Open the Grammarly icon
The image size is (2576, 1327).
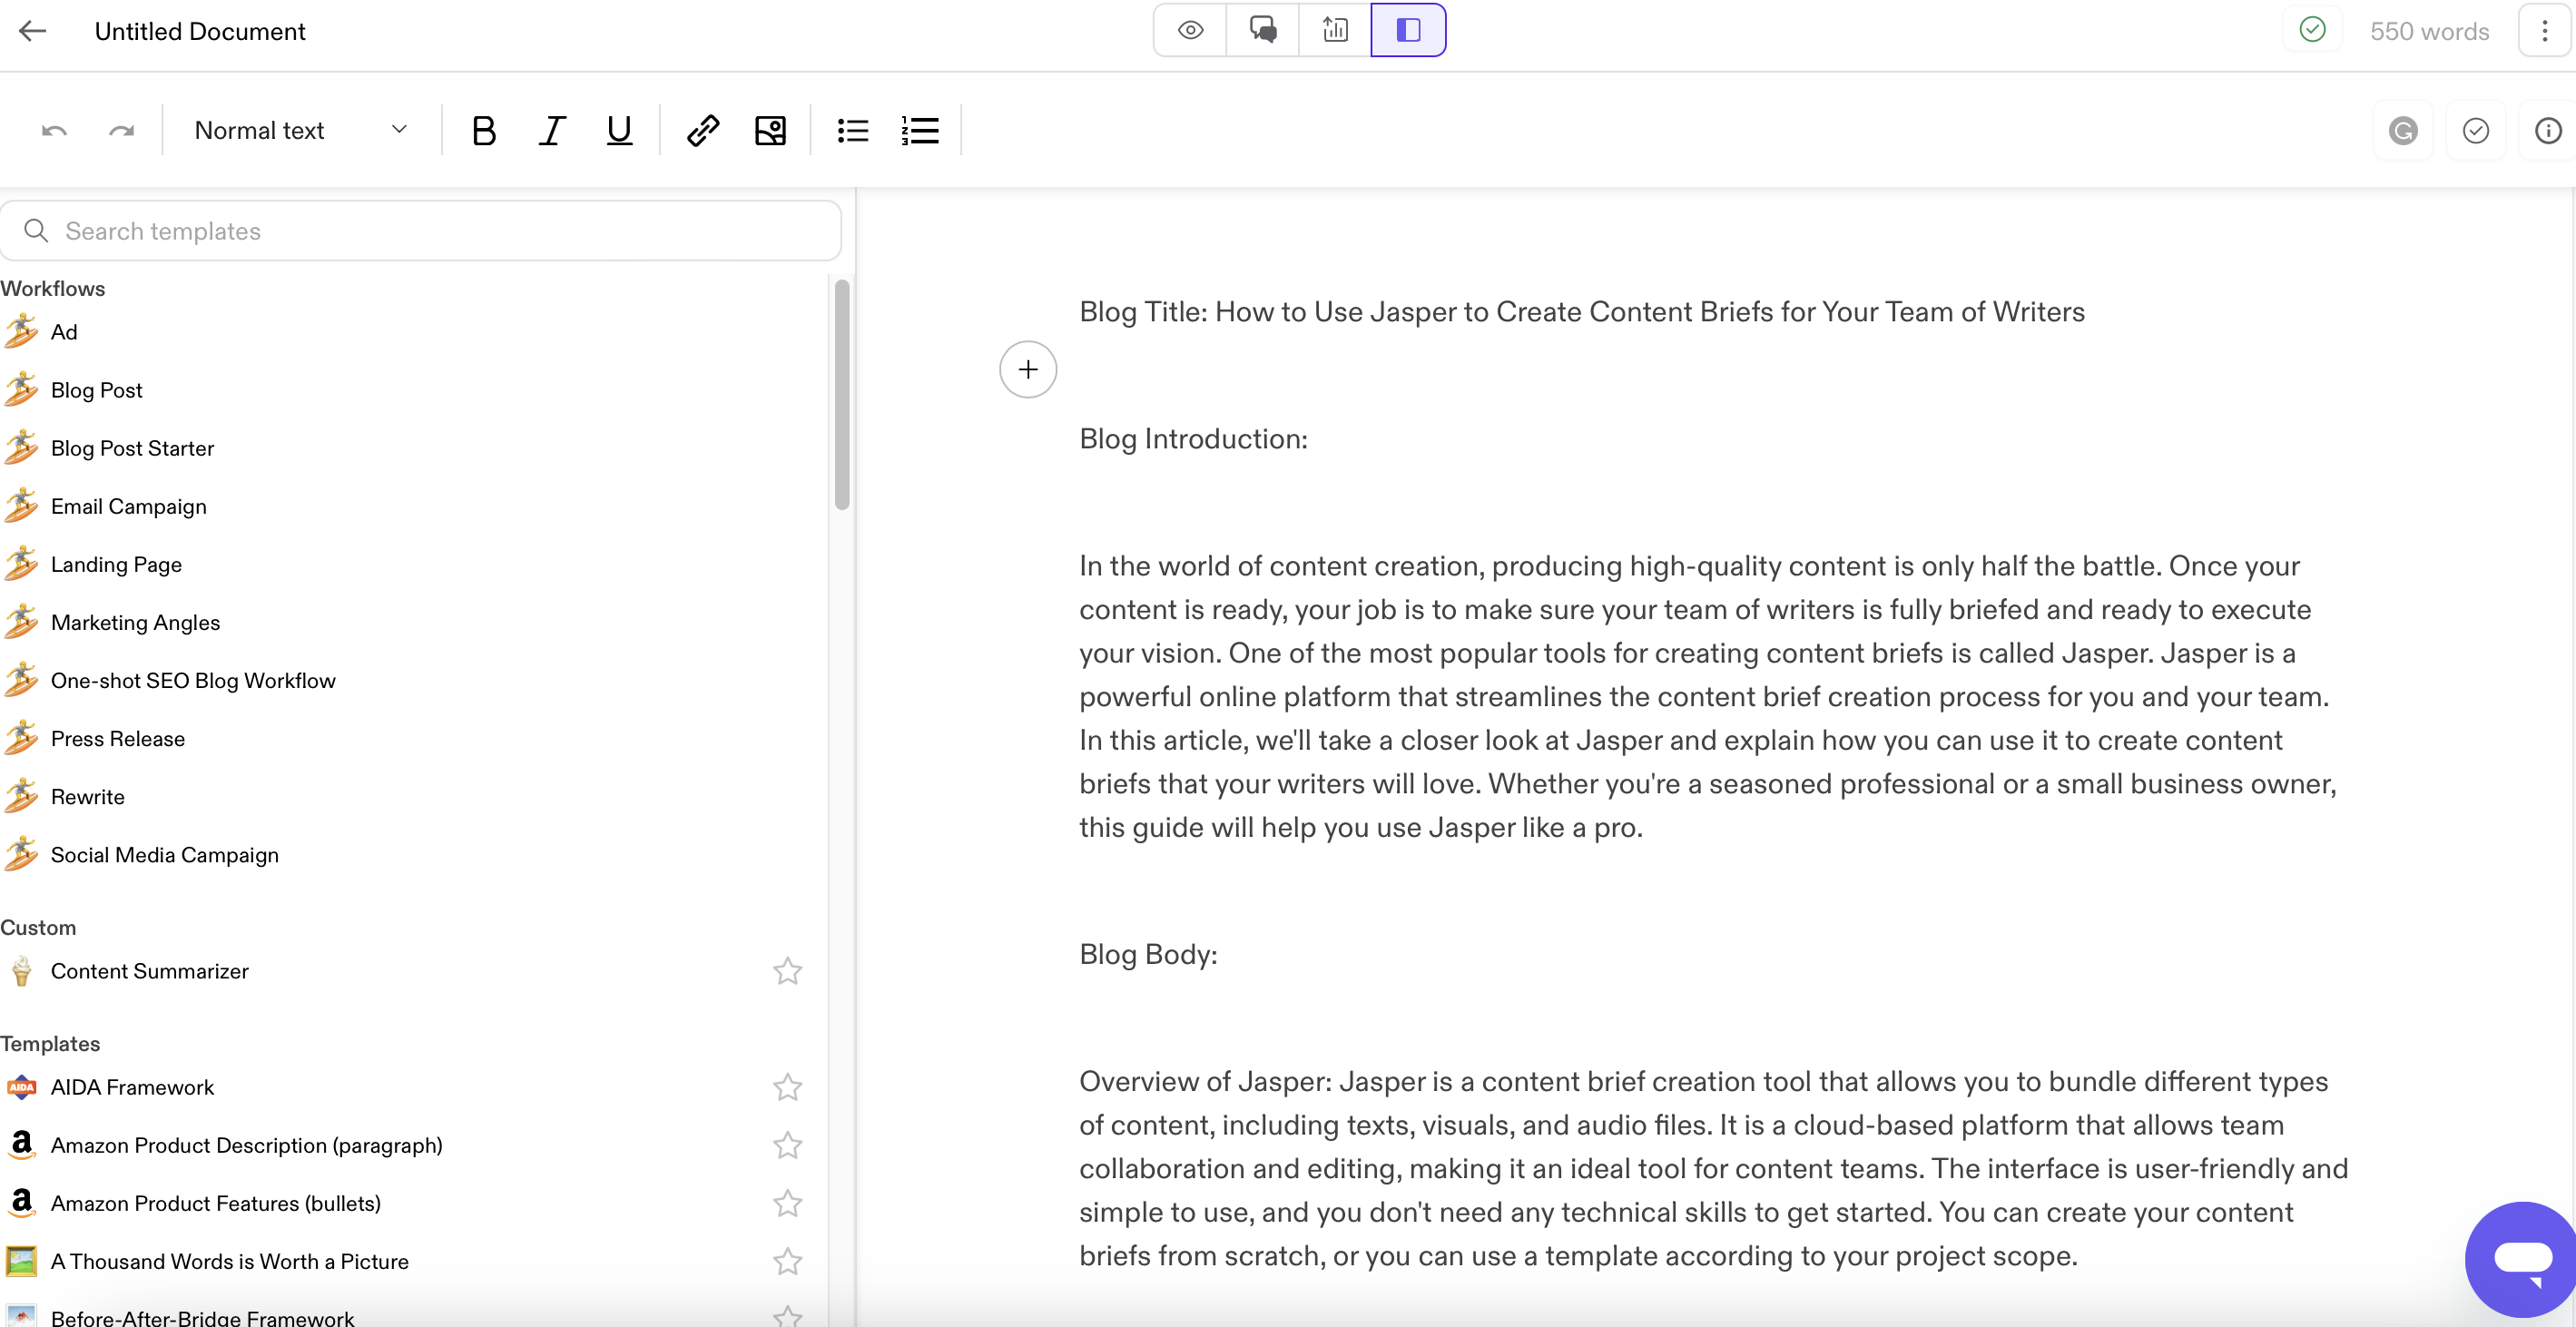pos(2403,131)
